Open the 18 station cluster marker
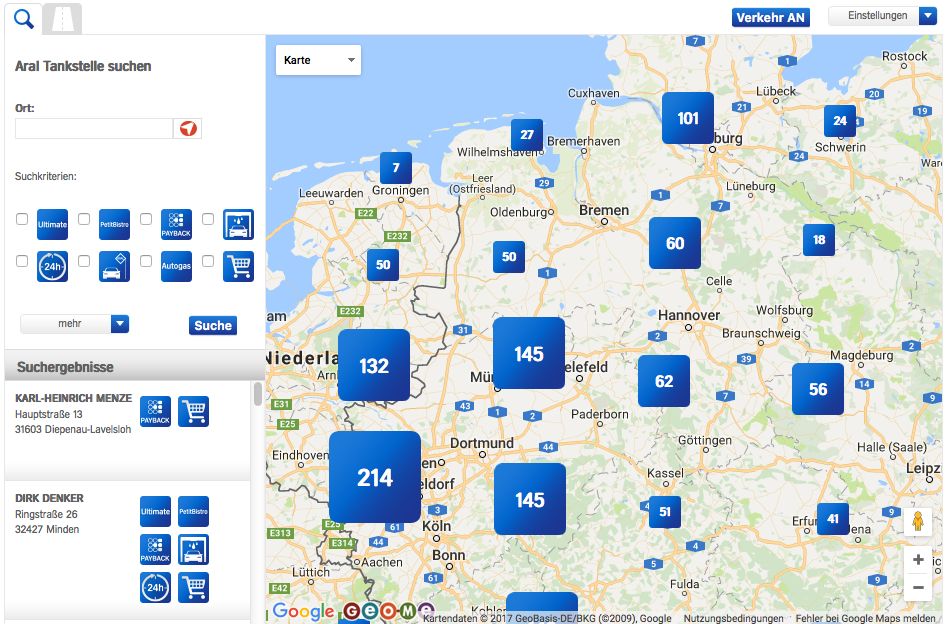This screenshot has width=947, height=624. [x=819, y=240]
